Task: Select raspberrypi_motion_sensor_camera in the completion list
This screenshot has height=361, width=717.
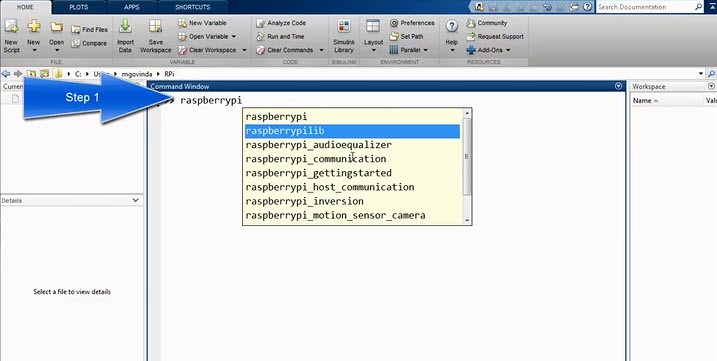Action: coord(352,216)
